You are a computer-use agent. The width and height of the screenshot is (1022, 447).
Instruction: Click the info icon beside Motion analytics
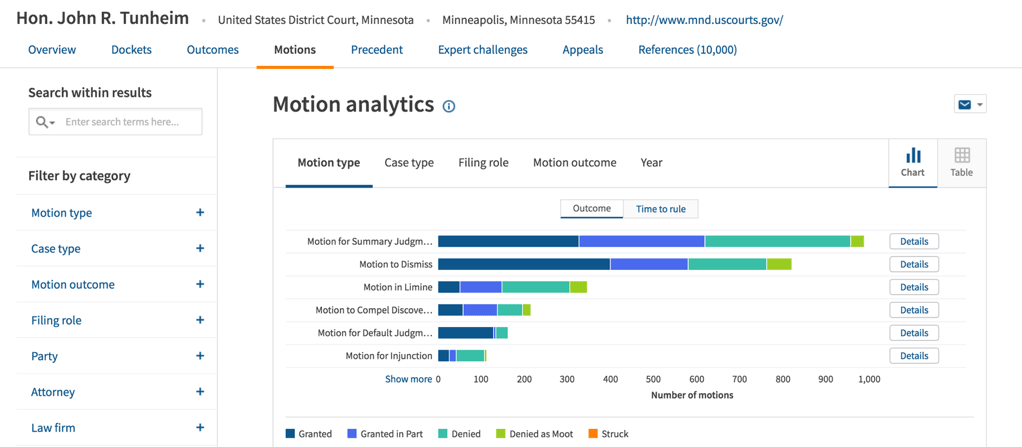coord(449,106)
